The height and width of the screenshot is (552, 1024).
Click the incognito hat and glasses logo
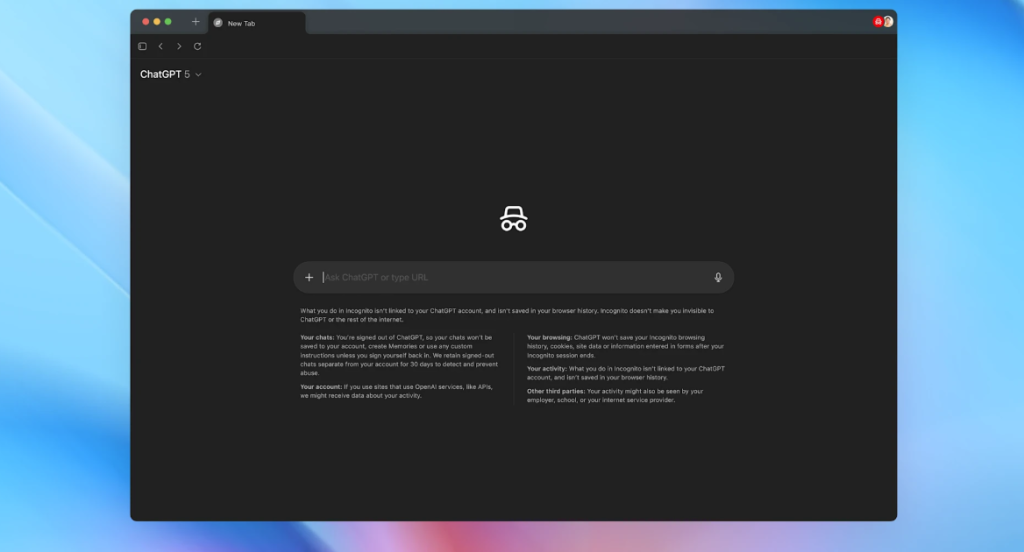pos(514,219)
